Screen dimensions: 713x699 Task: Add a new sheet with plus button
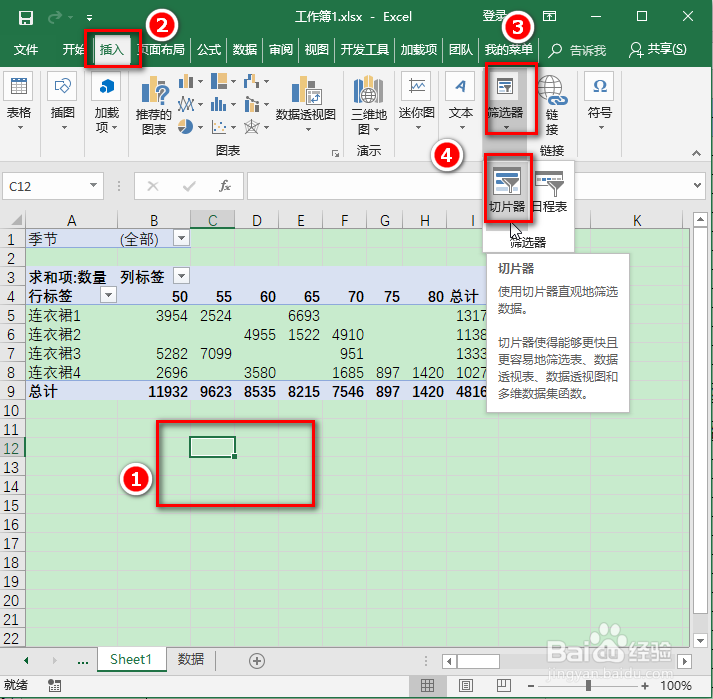click(x=257, y=661)
